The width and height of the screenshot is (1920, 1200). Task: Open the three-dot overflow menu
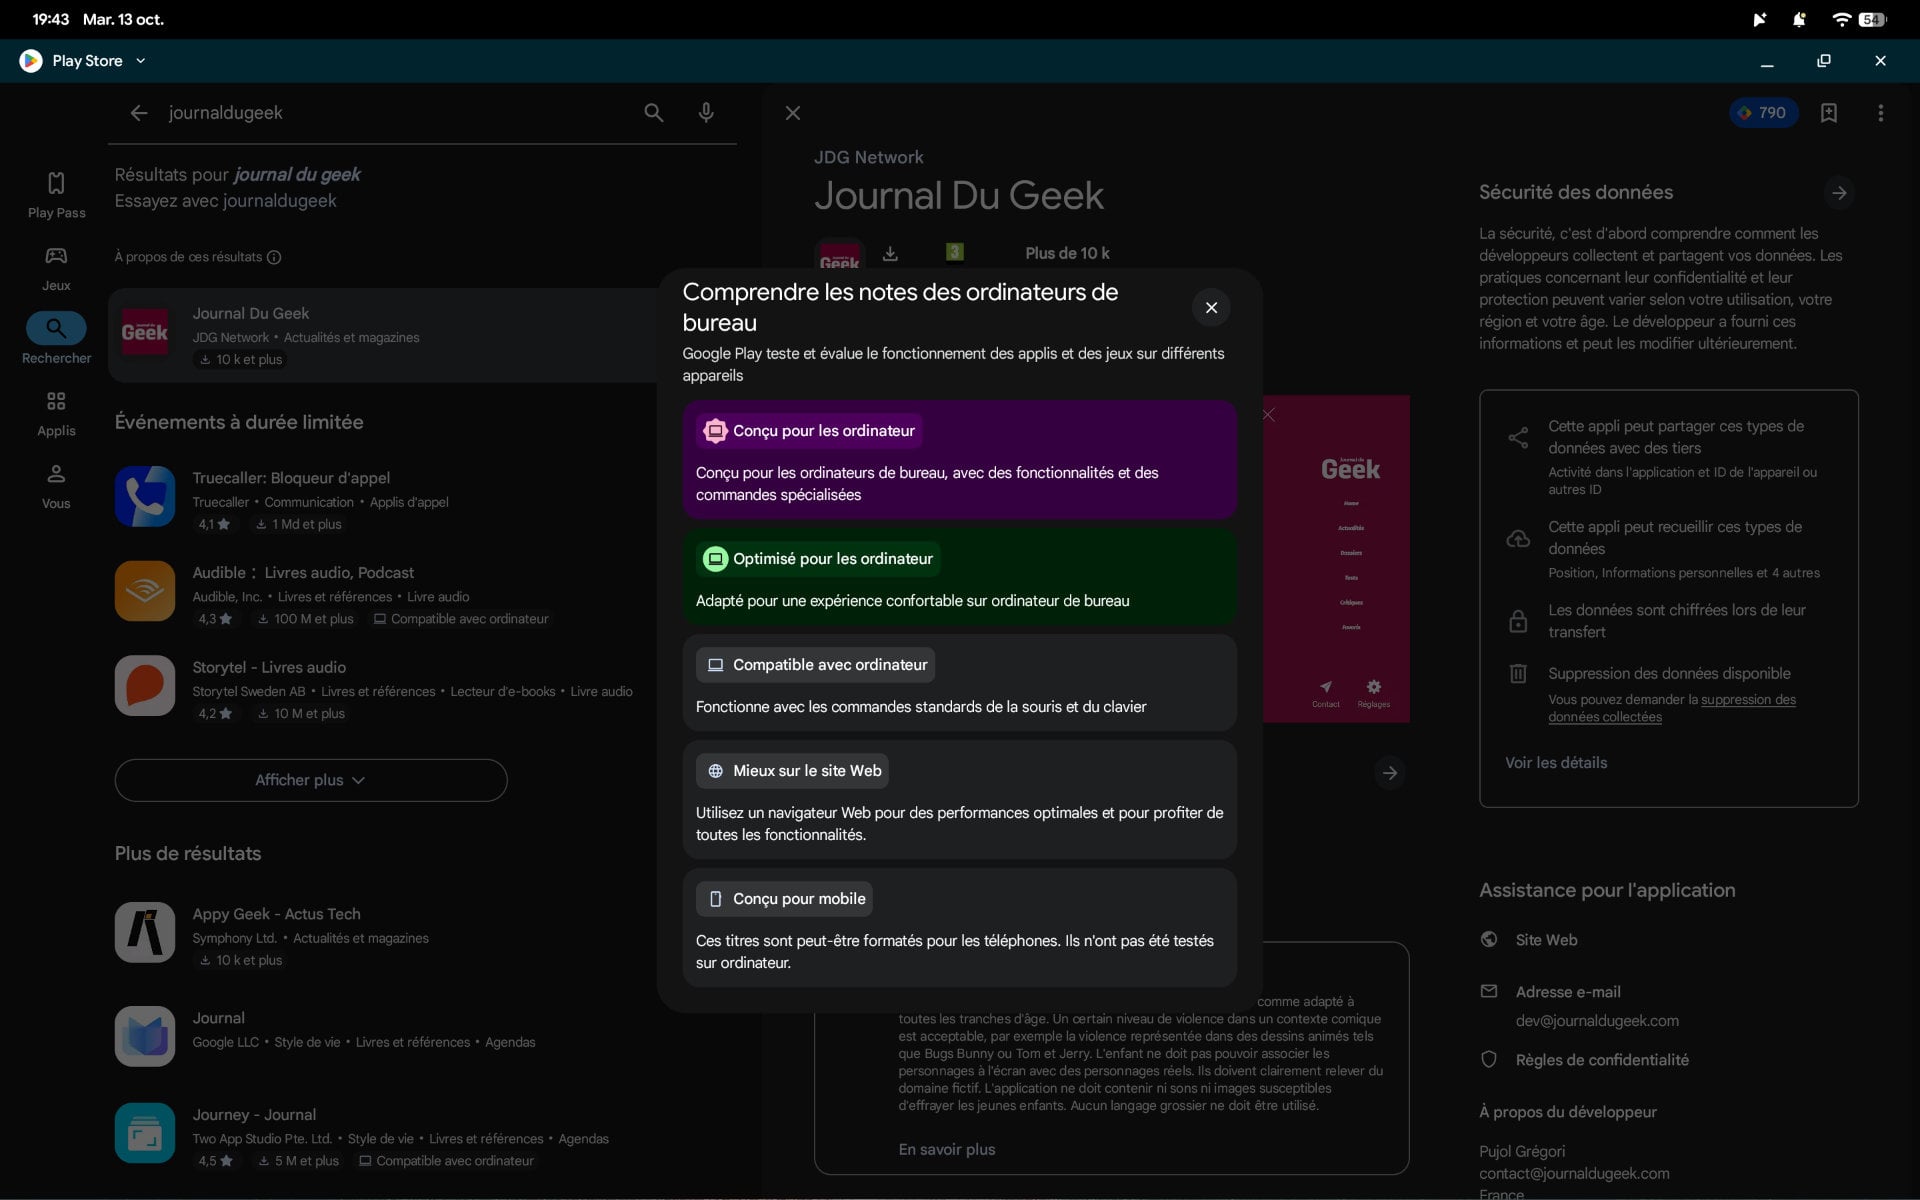[x=1880, y=113]
